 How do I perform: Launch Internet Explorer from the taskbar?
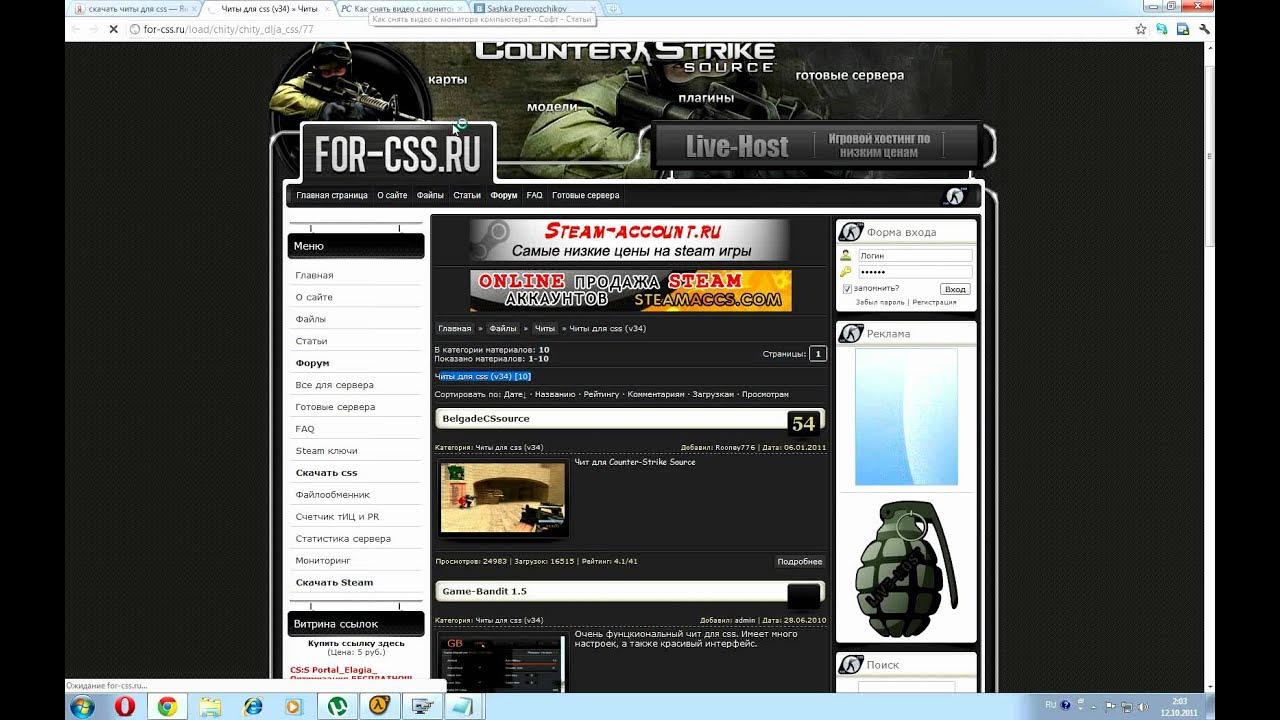click(253, 706)
